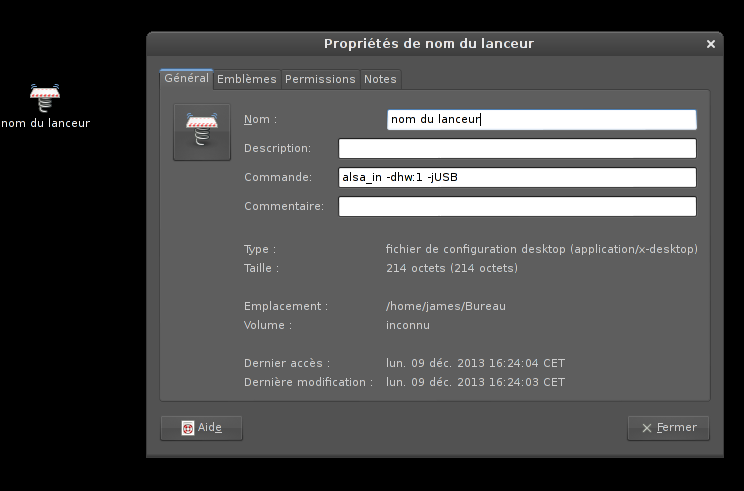Focus the Description text field
This screenshot has width=744, height=491.
click(x=517, y=148)
